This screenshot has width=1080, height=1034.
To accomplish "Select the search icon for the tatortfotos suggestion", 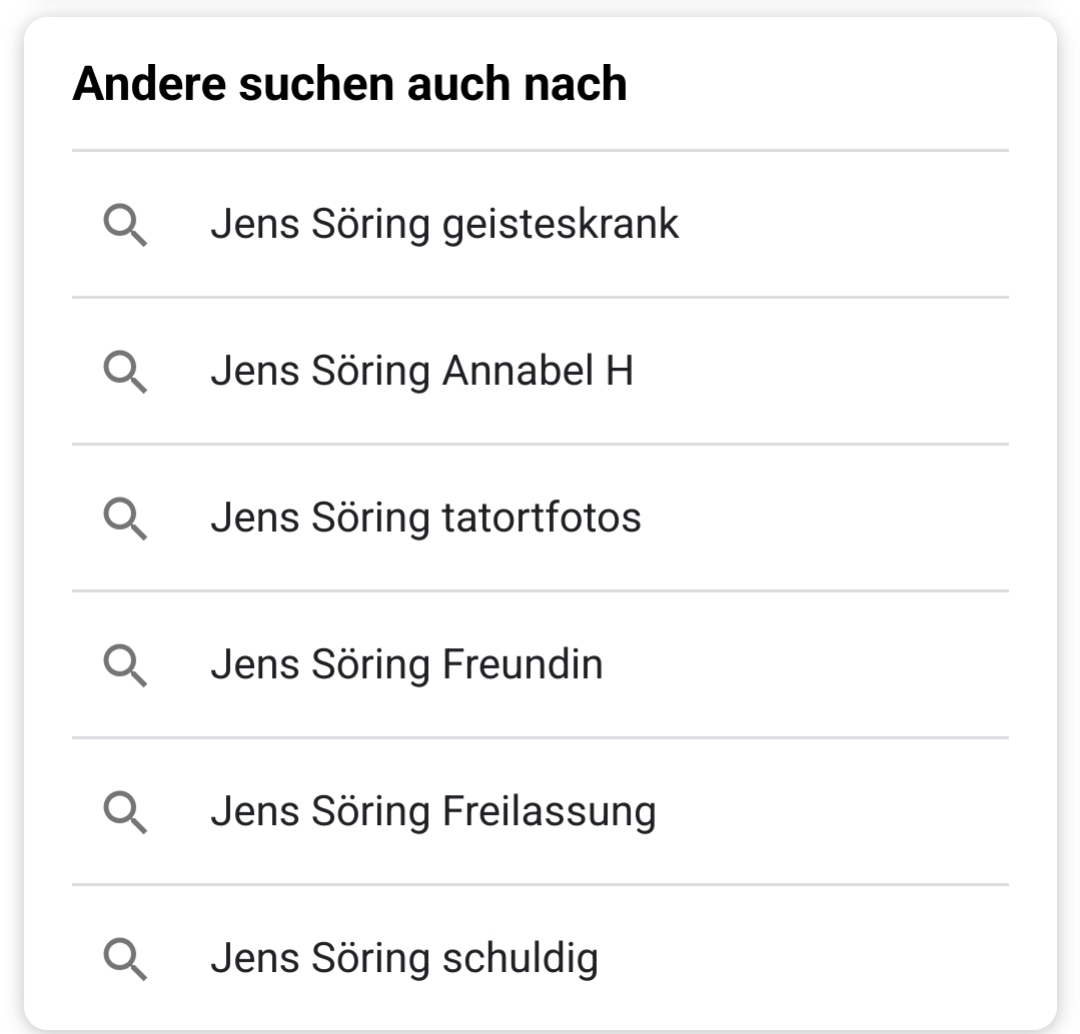I will click(x=125, y=518).
